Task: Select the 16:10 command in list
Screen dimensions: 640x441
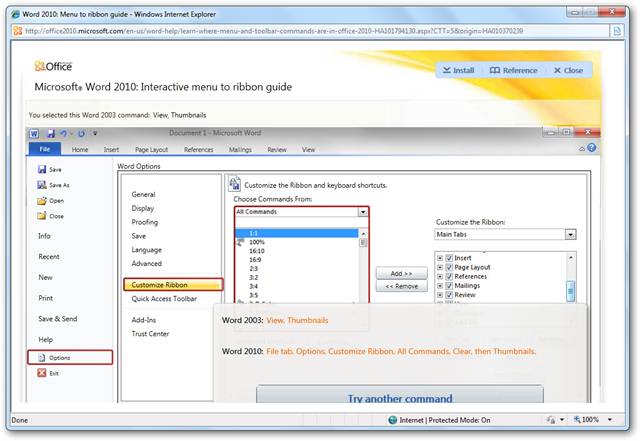Action: click(x=257, y=251)
